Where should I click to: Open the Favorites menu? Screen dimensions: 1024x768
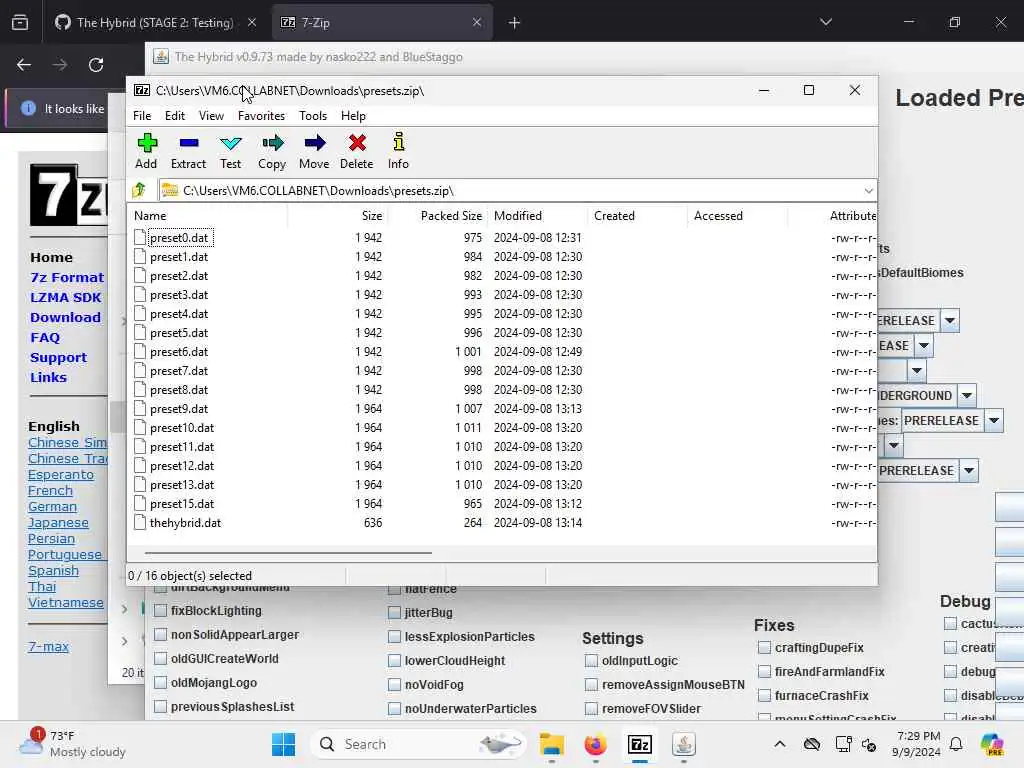(261, 116)
